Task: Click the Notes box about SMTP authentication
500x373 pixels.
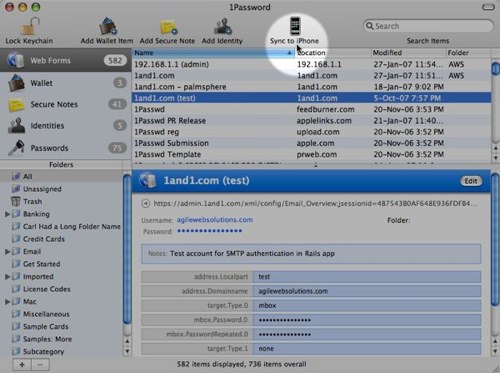Action: (x=311, y=254)
